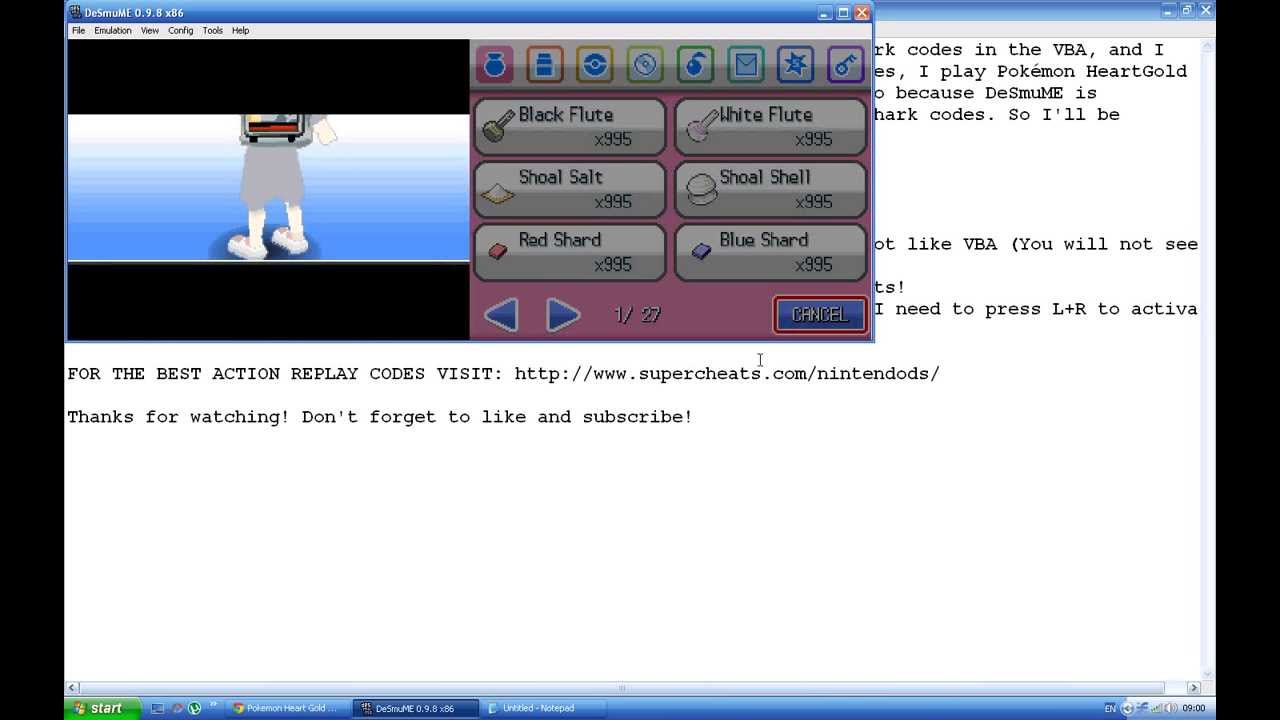Click the Notepad horizontal scrollbar thumb
This screenshot has height=720, width=1280.
coord(621,688)
